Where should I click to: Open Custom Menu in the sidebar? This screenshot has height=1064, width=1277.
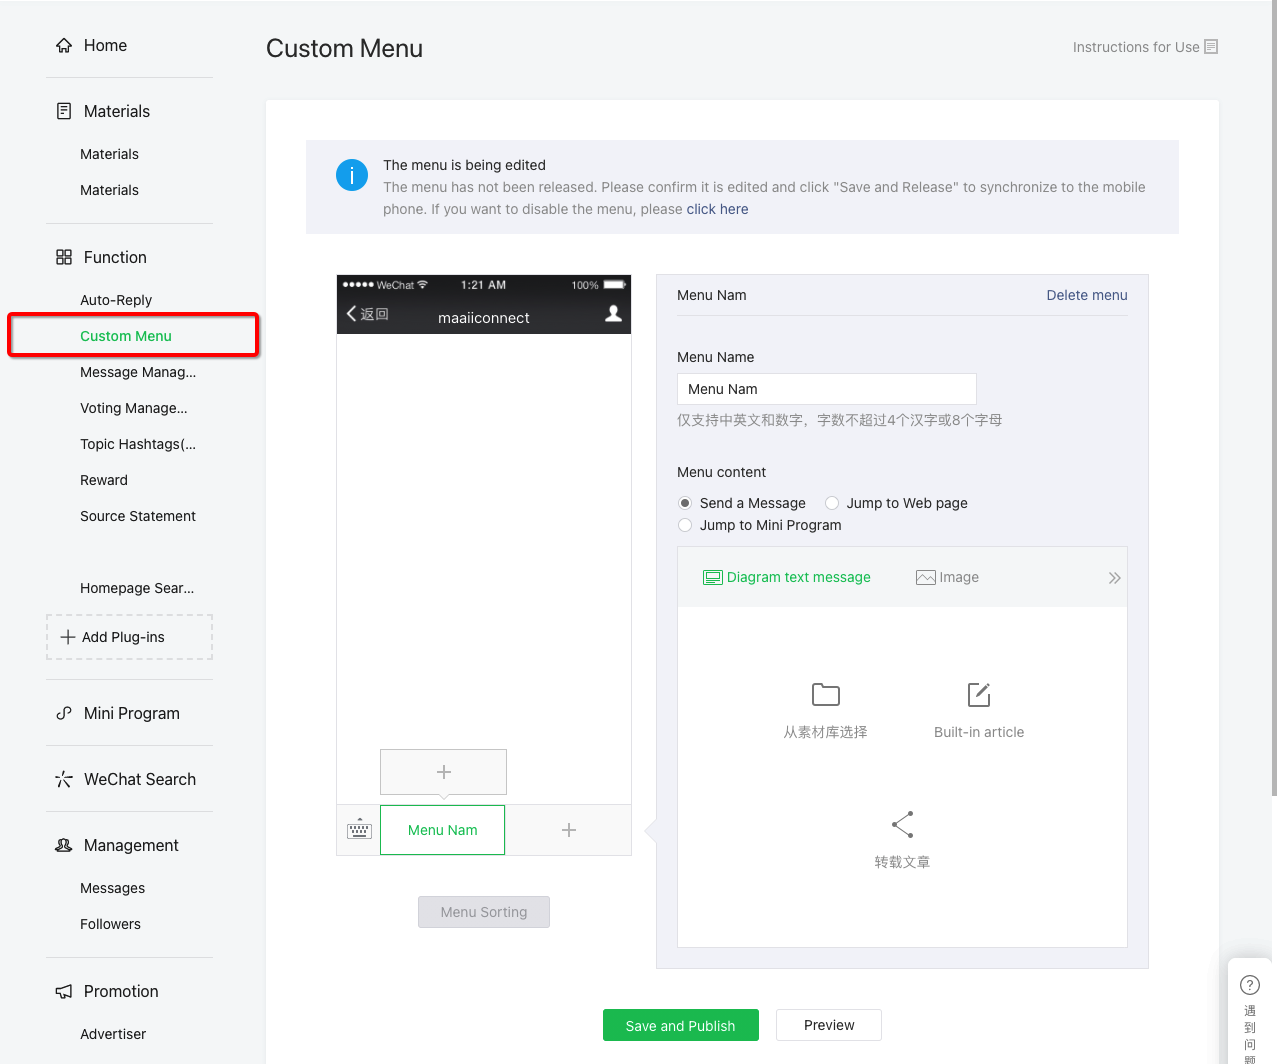(126, 336)
